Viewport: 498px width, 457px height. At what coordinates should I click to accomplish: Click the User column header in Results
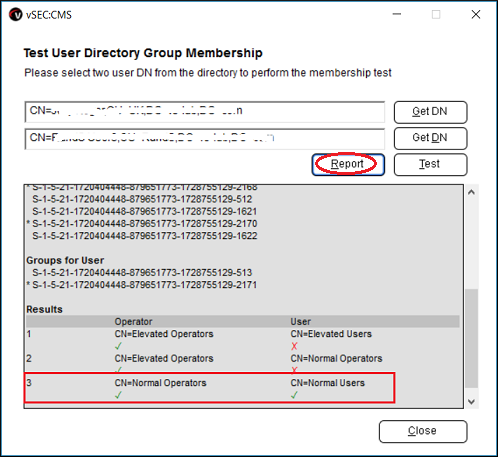click(300, 321)
